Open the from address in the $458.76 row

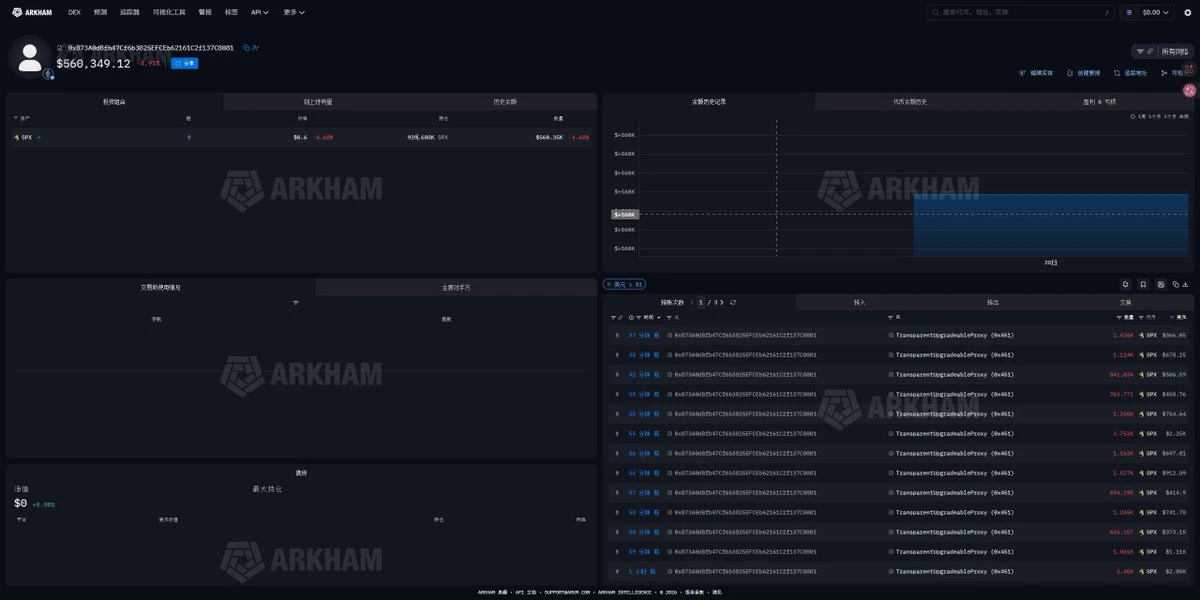[745, 394]
